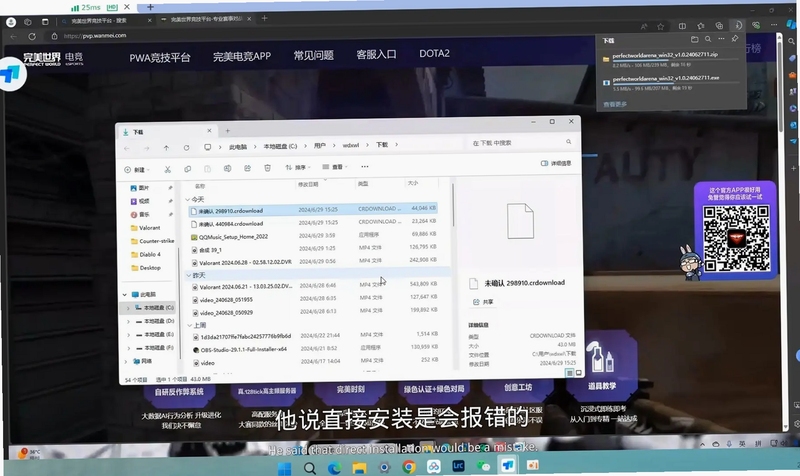Go up one folder level in Explorer
800x476 pixels.
point(166,148)
